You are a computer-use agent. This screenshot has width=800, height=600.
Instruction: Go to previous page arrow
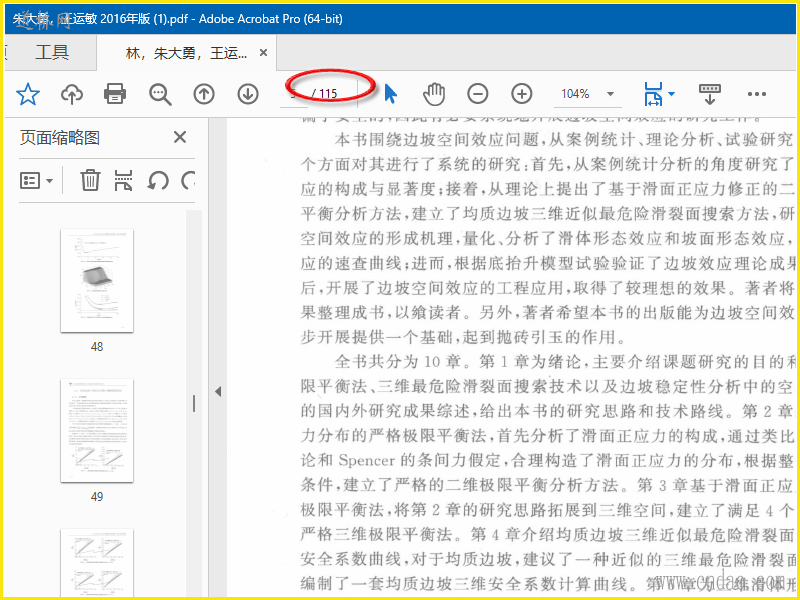point(204,94)
